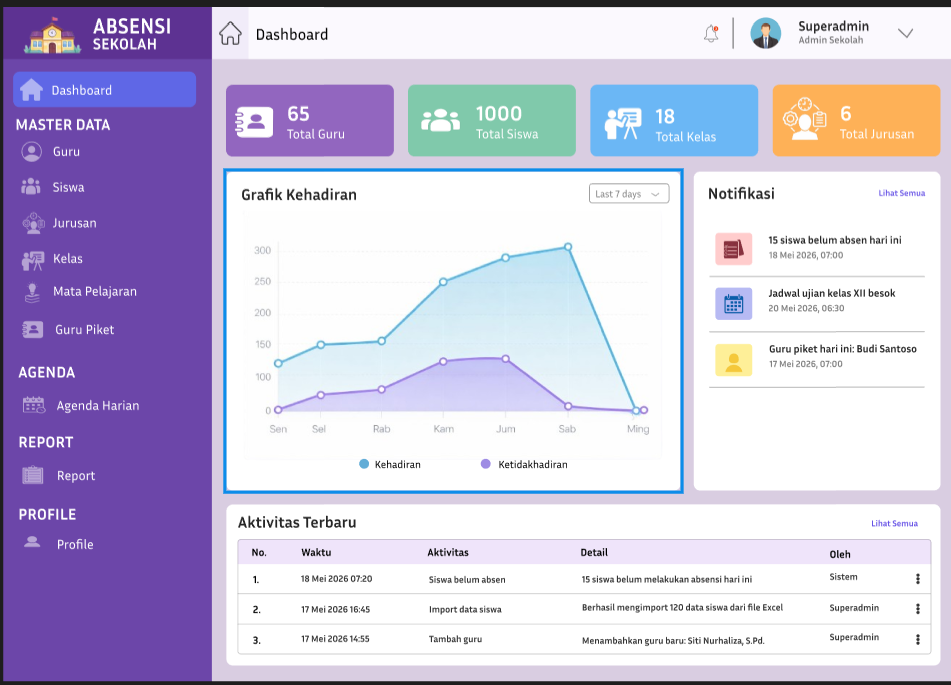Open the Last 7 days dropdown
951x685 pixels.
(629, 194)
